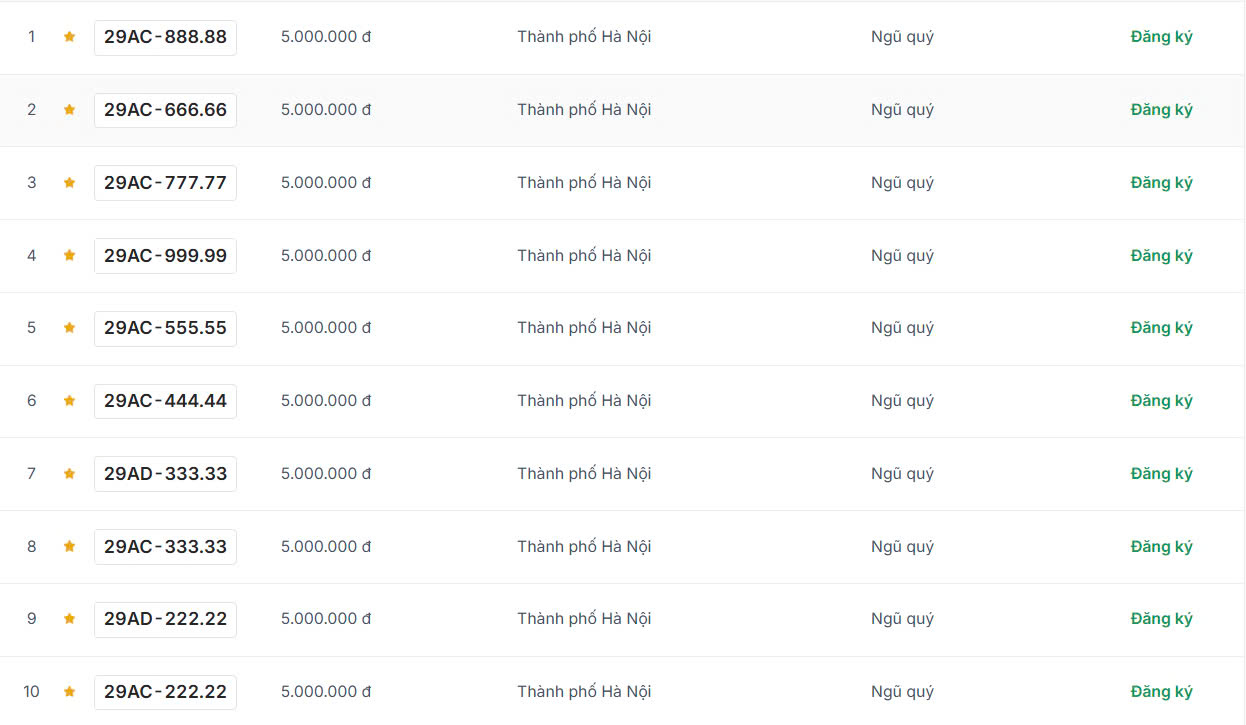Click Đăng ký in the 29AC-999.99 row
Image resolution: width=1246 pixels, height=725 pixels.
pos(1161,256)
